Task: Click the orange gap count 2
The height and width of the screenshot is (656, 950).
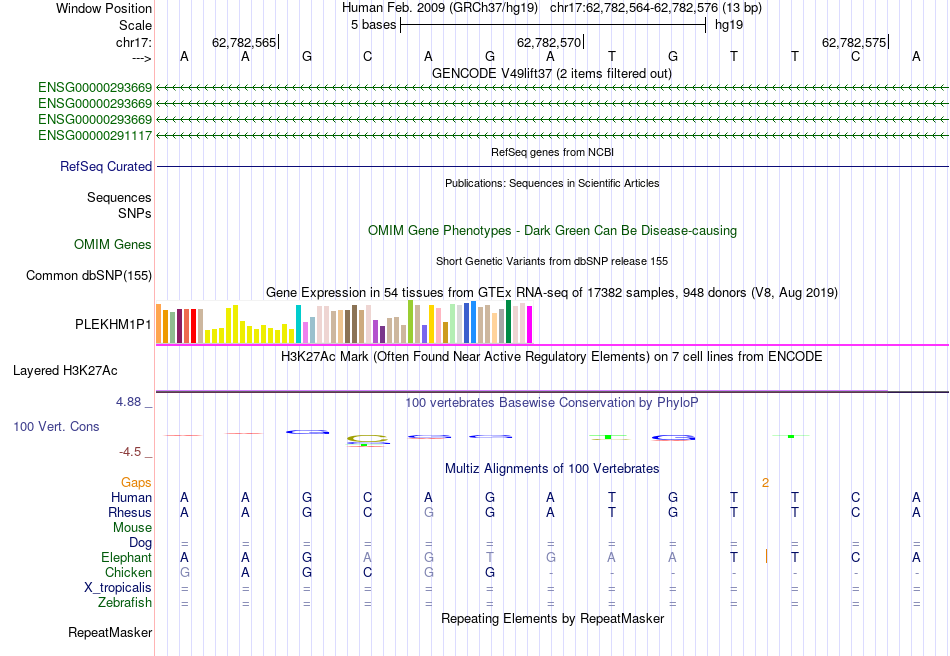Action: (765, 482)
